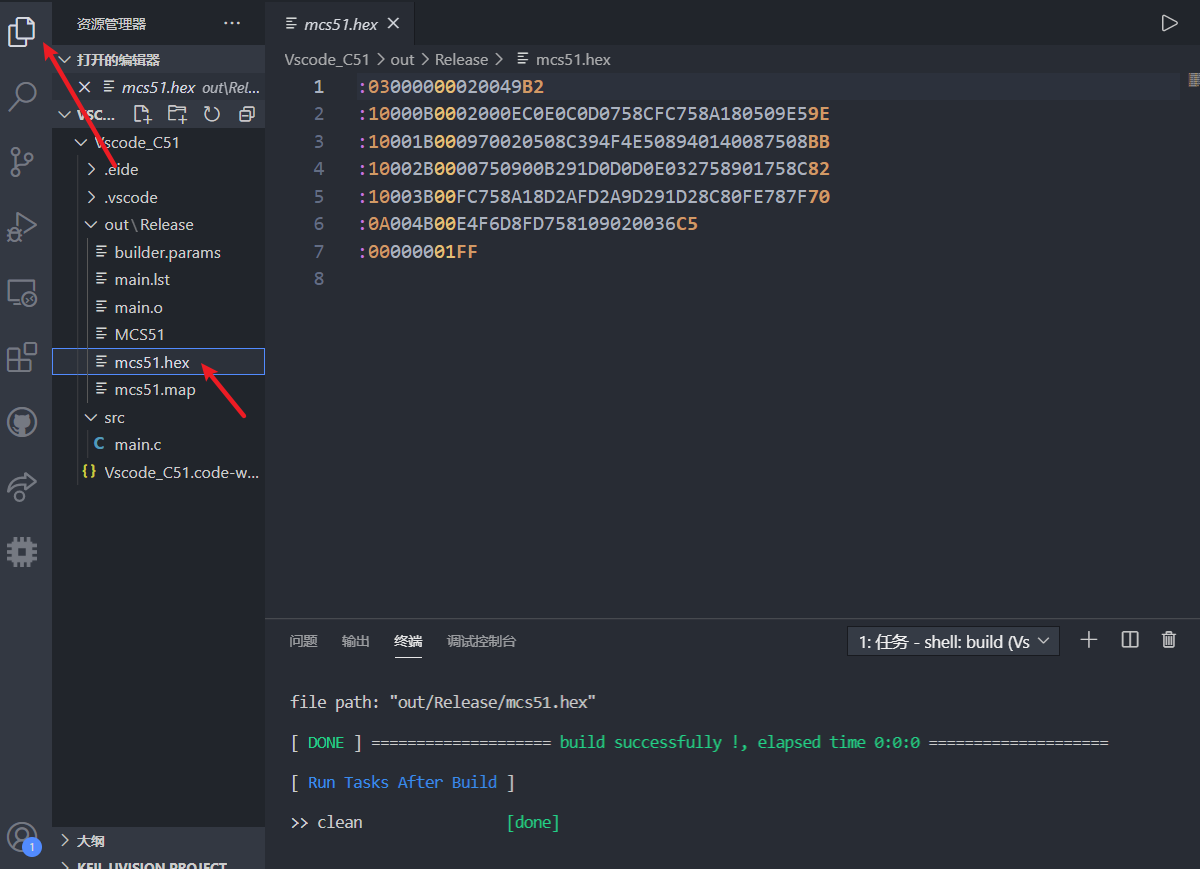This screenshot has width=1200, height=869.
Task: Select mcs51.hex in file tree
Action: click(x=158, y=362)
